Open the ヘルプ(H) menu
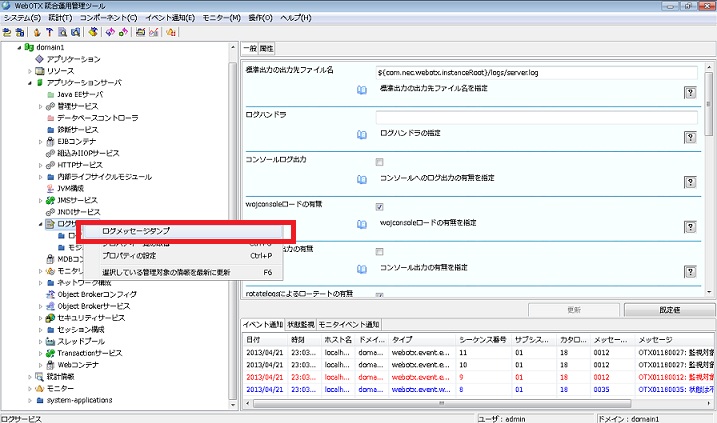This screenshot has width=717, height=423. click(296, 18)
